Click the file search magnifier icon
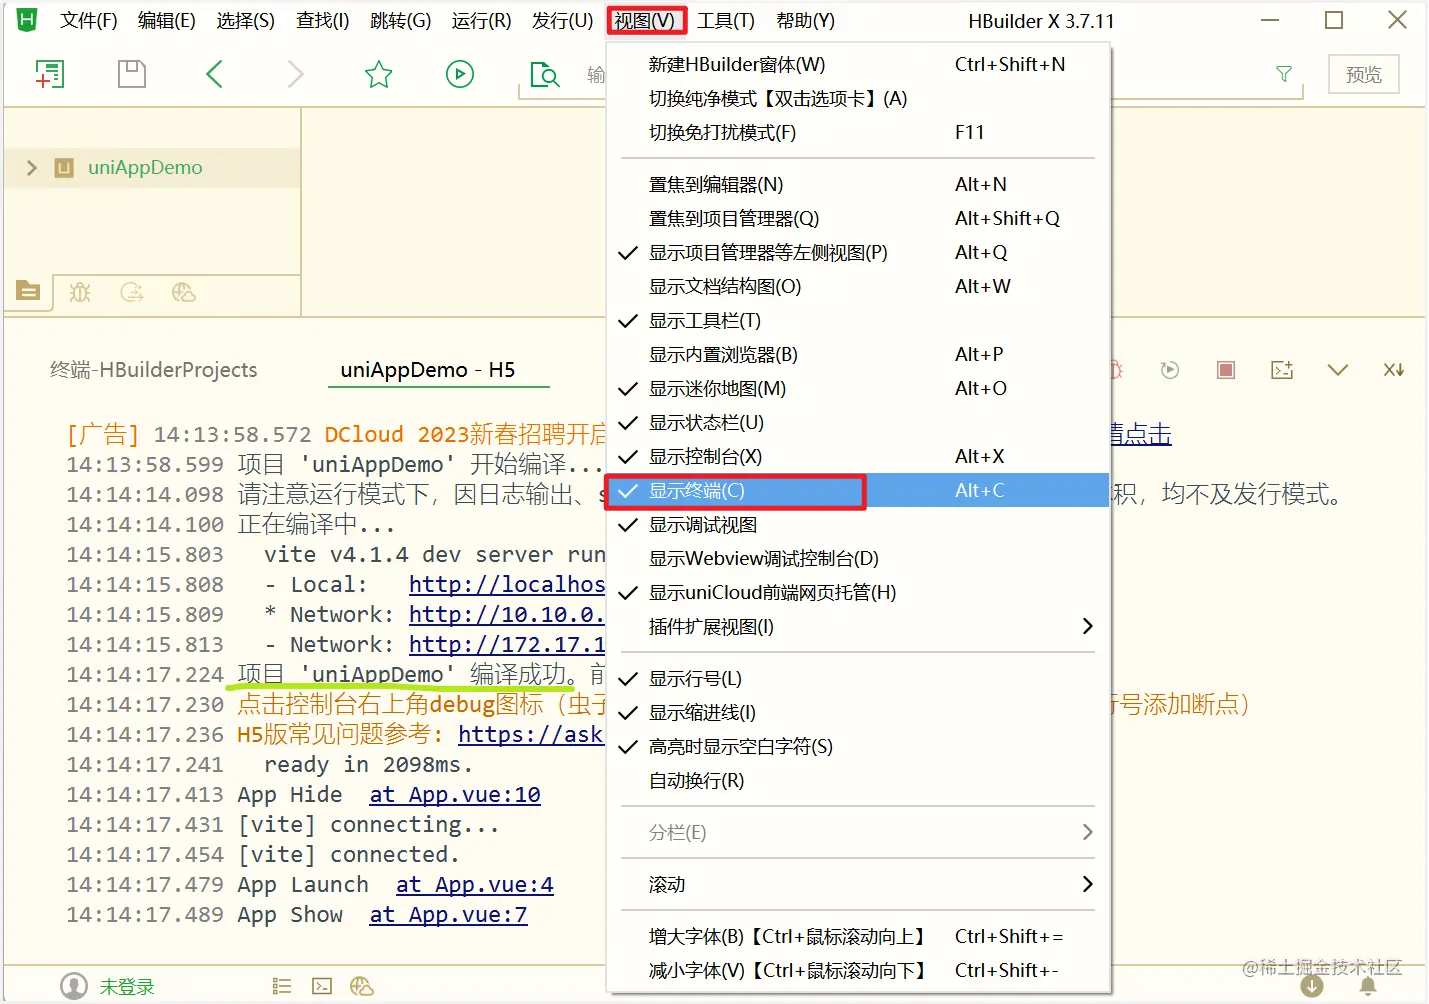Screen dimensions: 1429x1004 544,74
